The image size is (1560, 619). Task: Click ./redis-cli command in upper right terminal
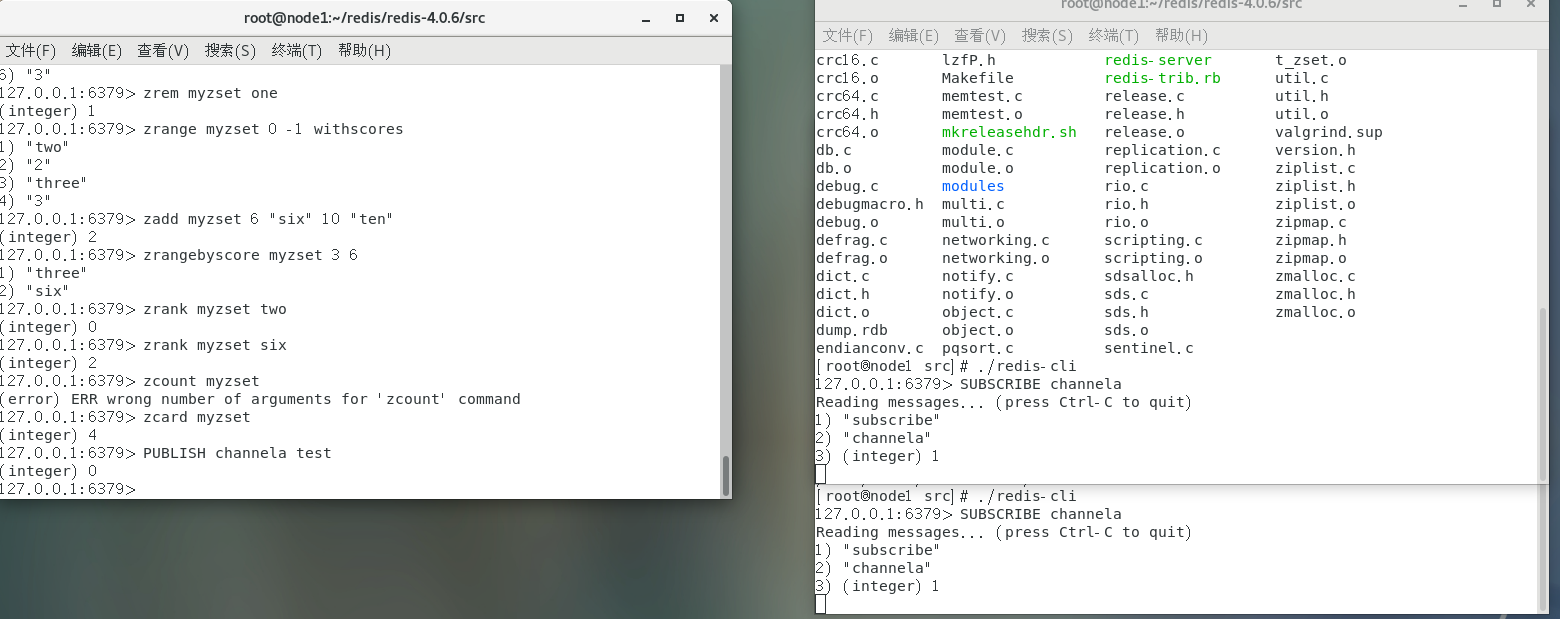click(x=1027, y=366)
